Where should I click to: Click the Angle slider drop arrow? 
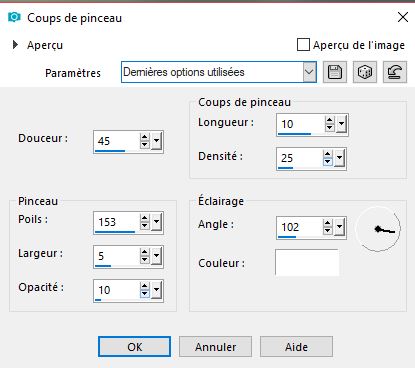click(x=340, y=227)
